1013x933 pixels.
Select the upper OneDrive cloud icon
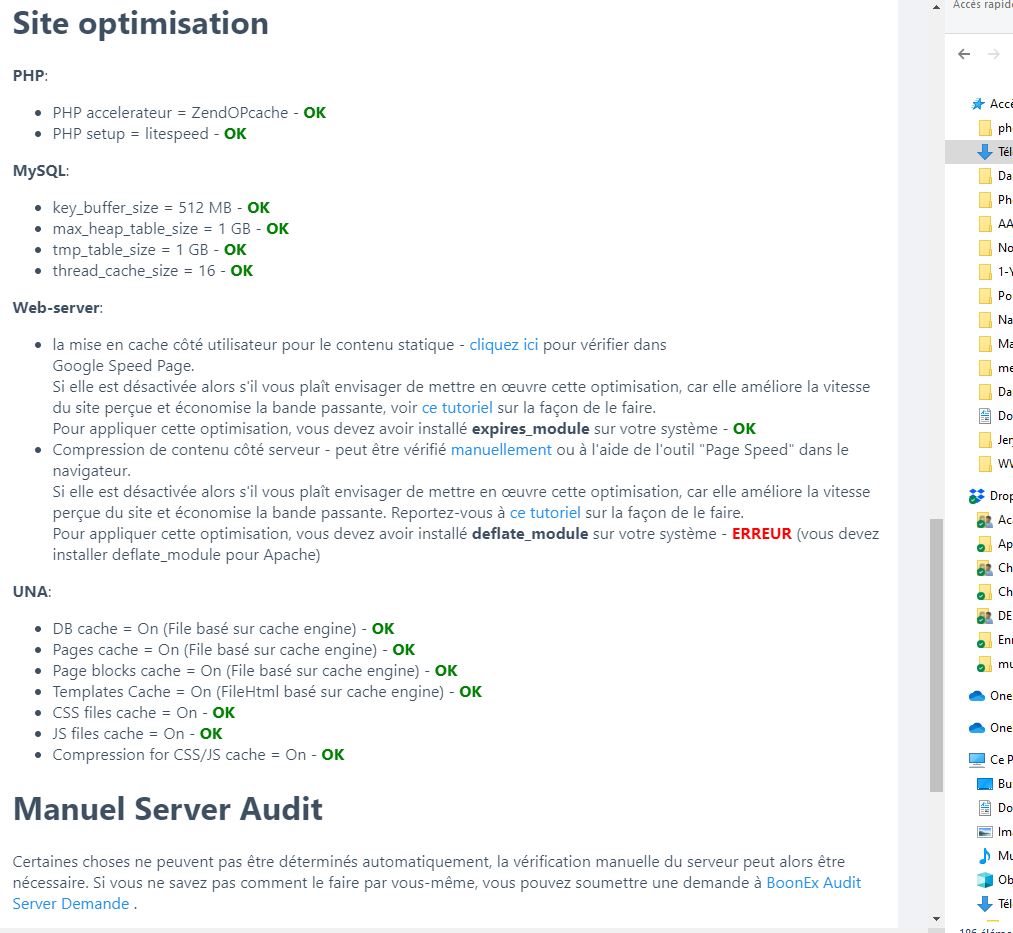click(977, 696)
